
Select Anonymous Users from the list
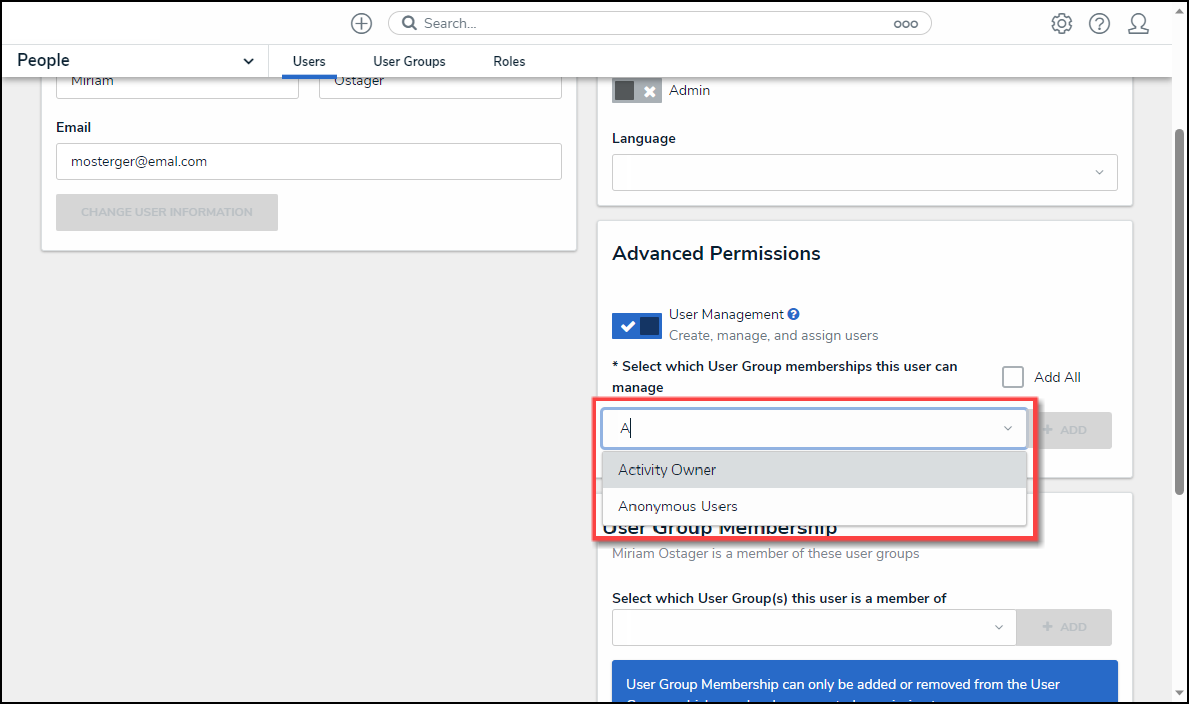point(814,506)
